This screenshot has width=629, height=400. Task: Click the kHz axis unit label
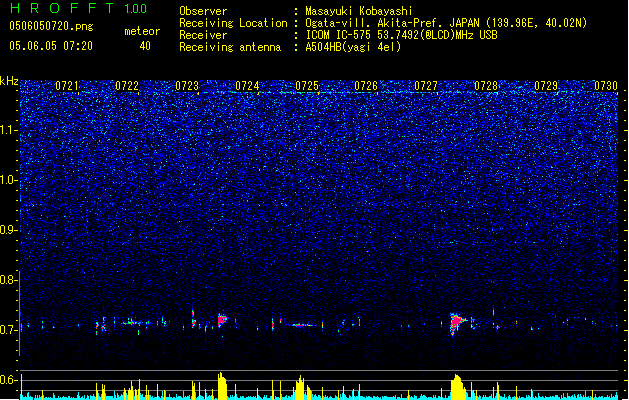click(9, 81)
